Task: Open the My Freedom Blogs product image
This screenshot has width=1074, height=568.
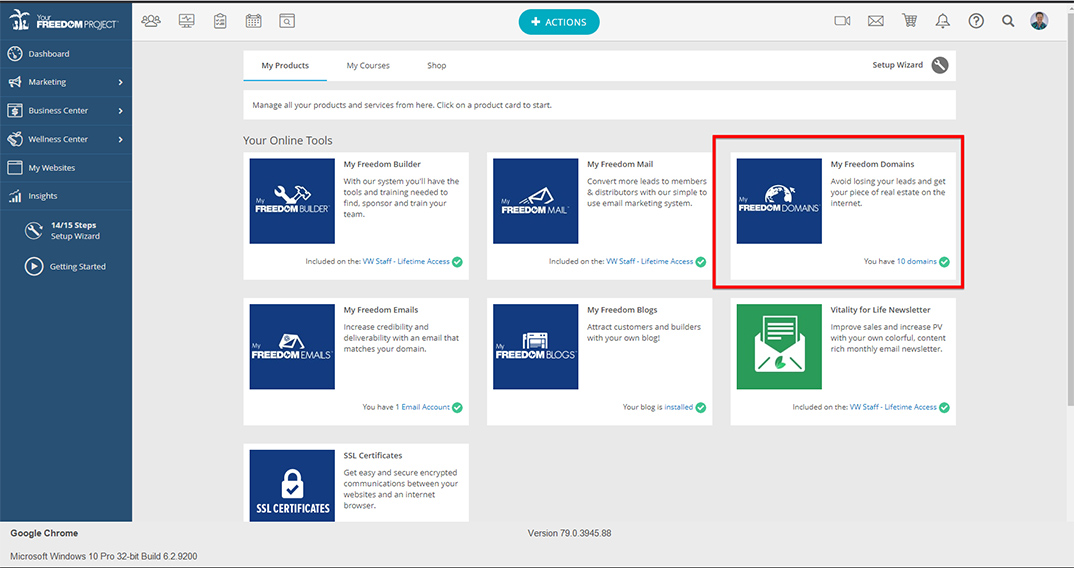Action: point(536,347)
